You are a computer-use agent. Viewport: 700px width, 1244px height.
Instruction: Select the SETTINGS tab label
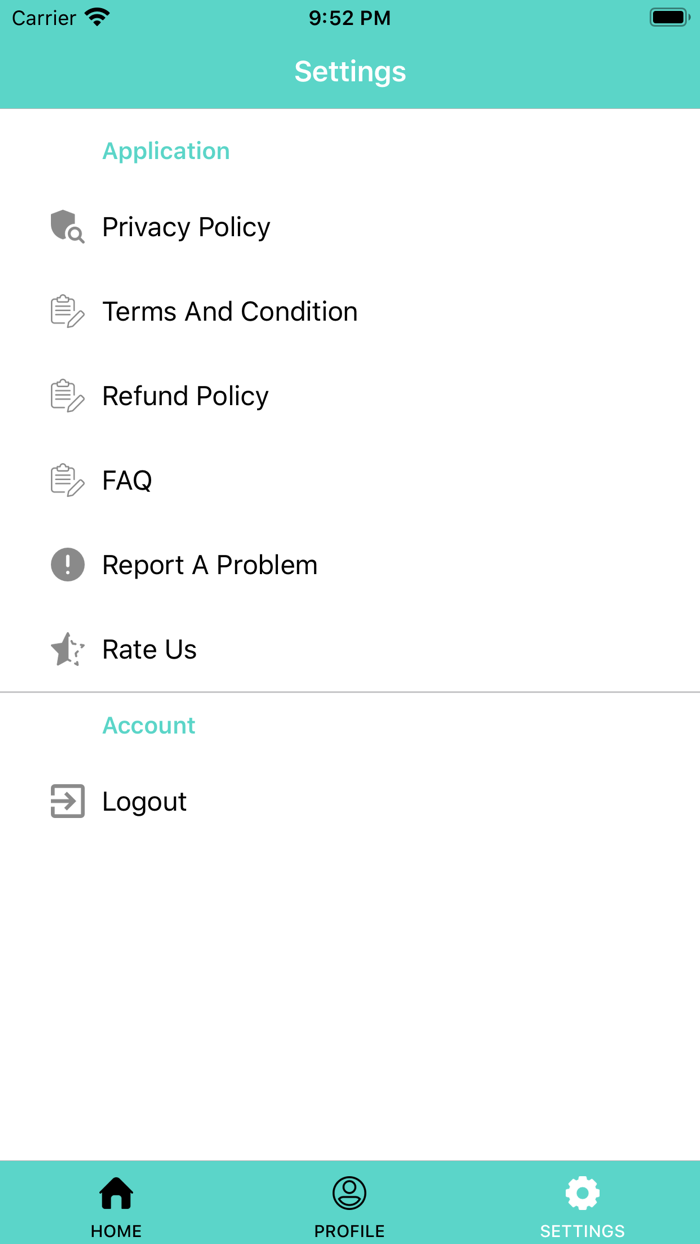point(582,1231)
